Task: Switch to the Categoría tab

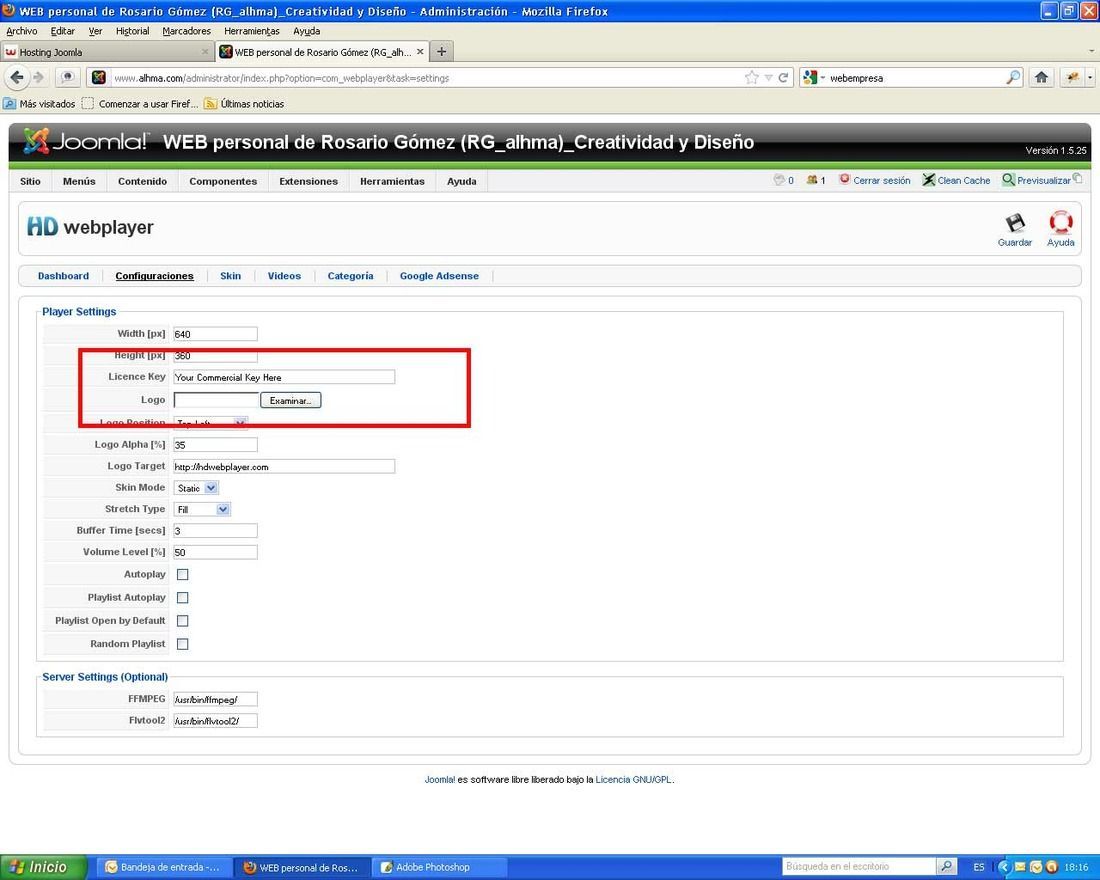Action: coord(350,276)
